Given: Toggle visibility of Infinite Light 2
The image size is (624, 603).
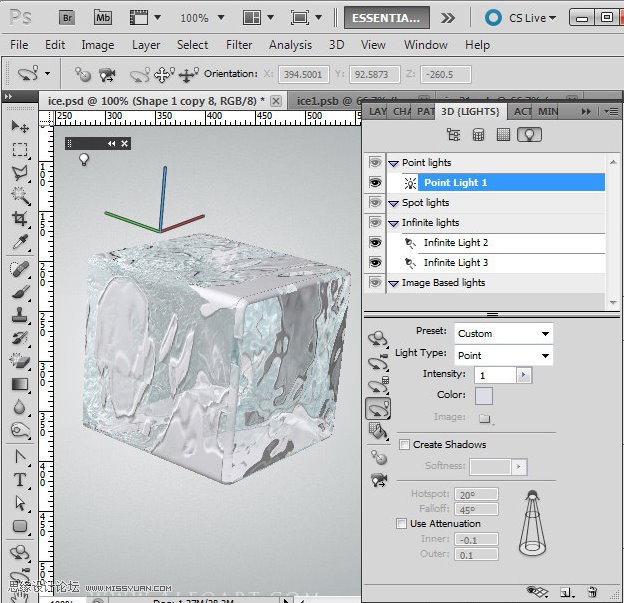Looking at the screenshot, I should coord(375,242).
